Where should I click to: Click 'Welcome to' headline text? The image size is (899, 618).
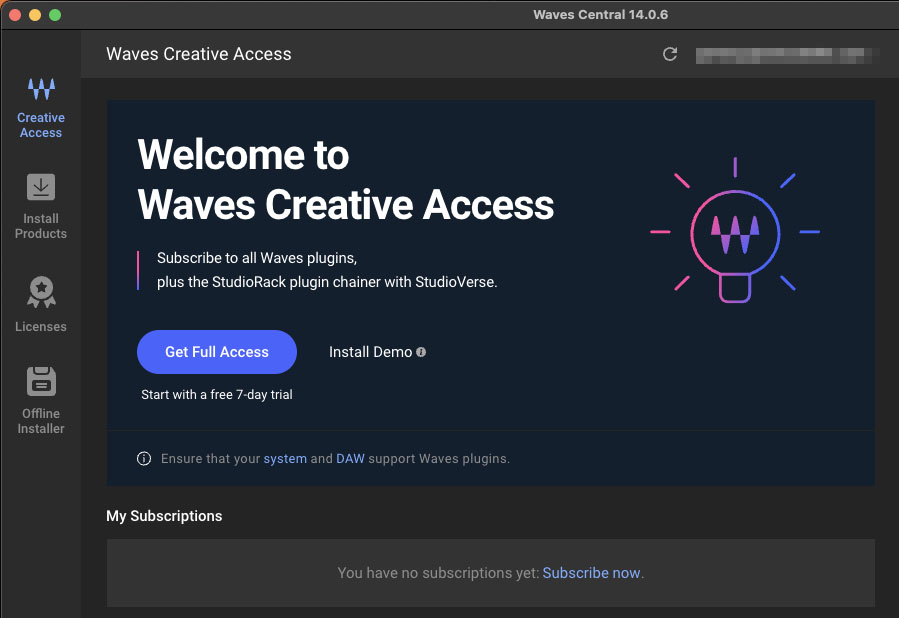click(243, 155)
